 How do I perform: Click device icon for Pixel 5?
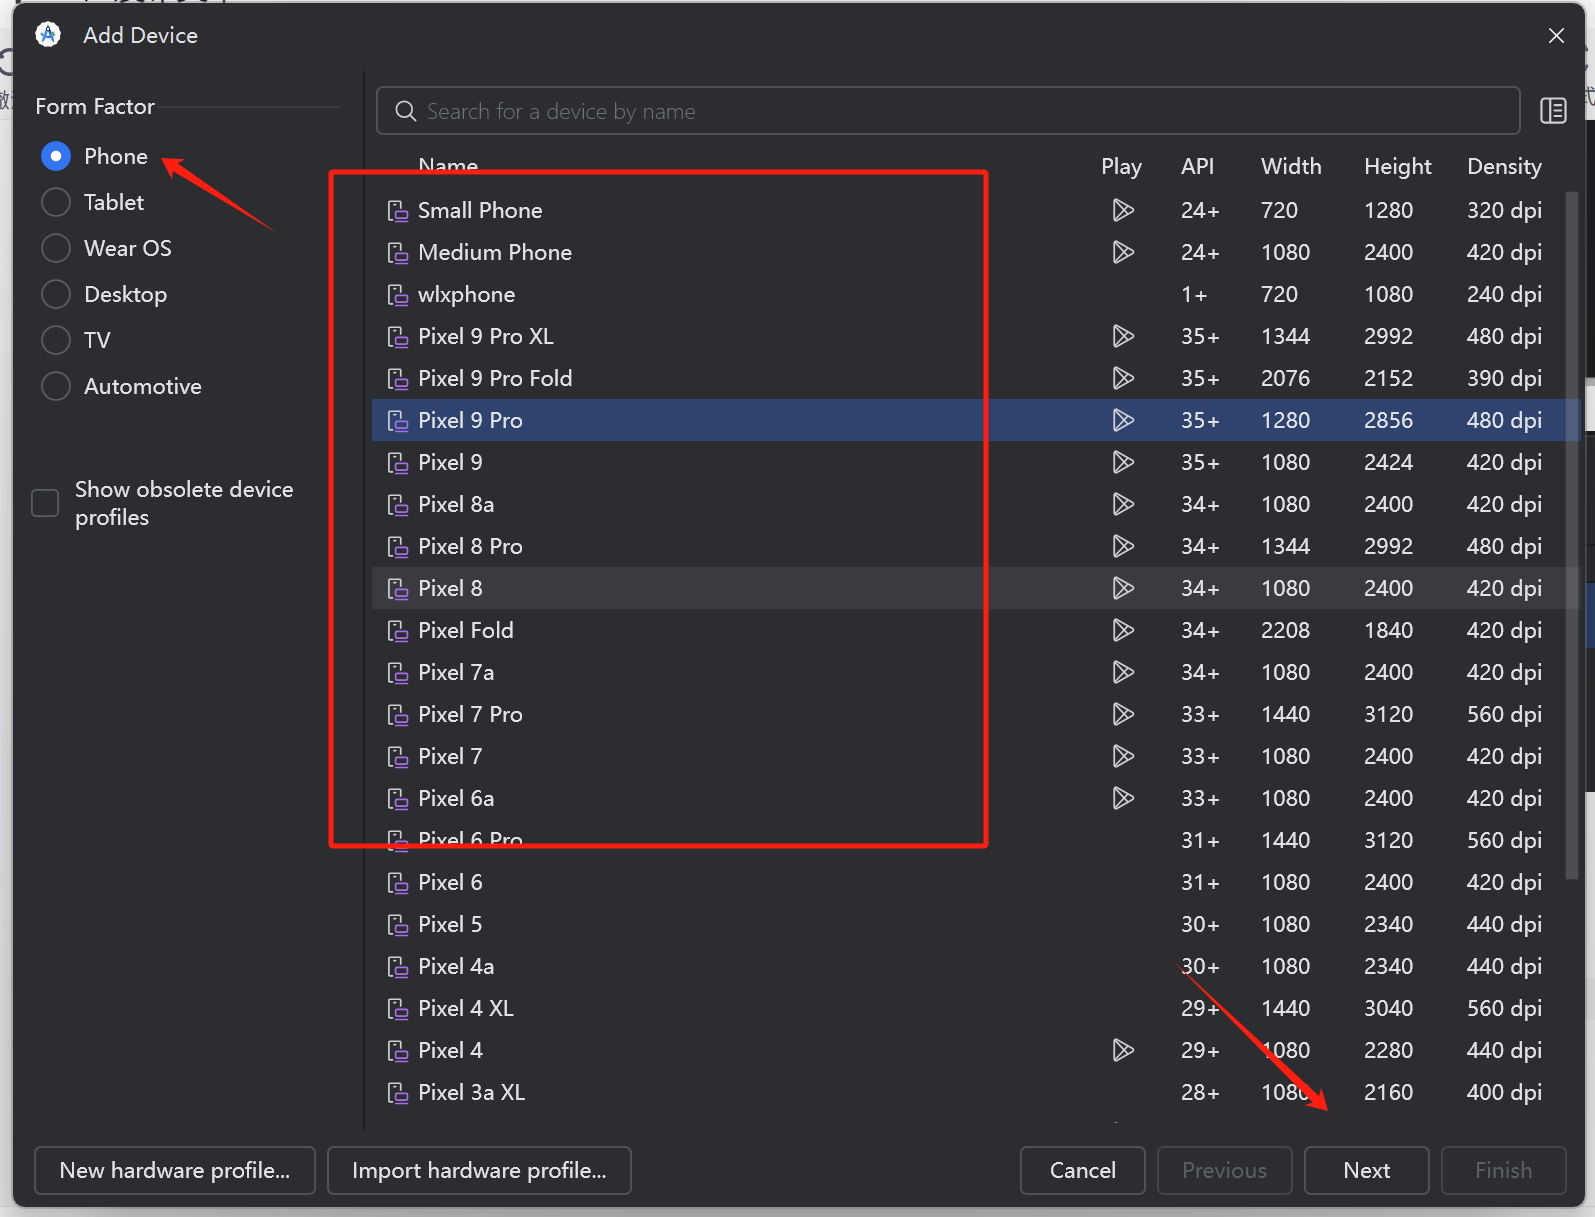click(x=398, y=925)
